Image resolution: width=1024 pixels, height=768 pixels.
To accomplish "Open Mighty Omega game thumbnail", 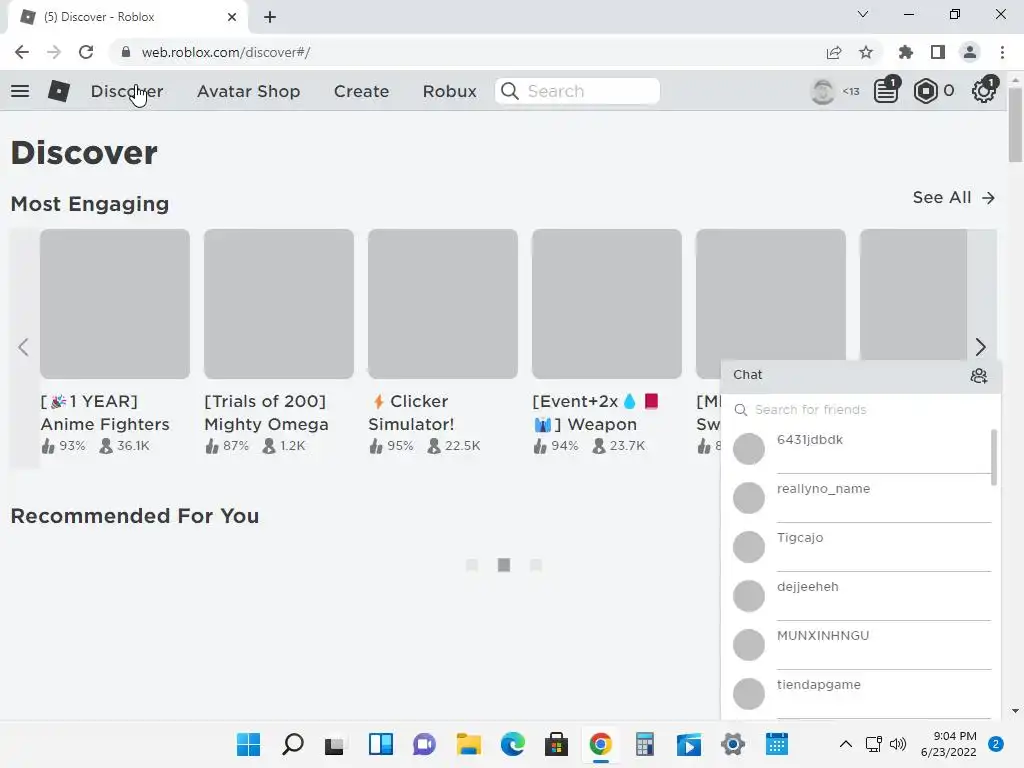I will [x=279, y=304].
